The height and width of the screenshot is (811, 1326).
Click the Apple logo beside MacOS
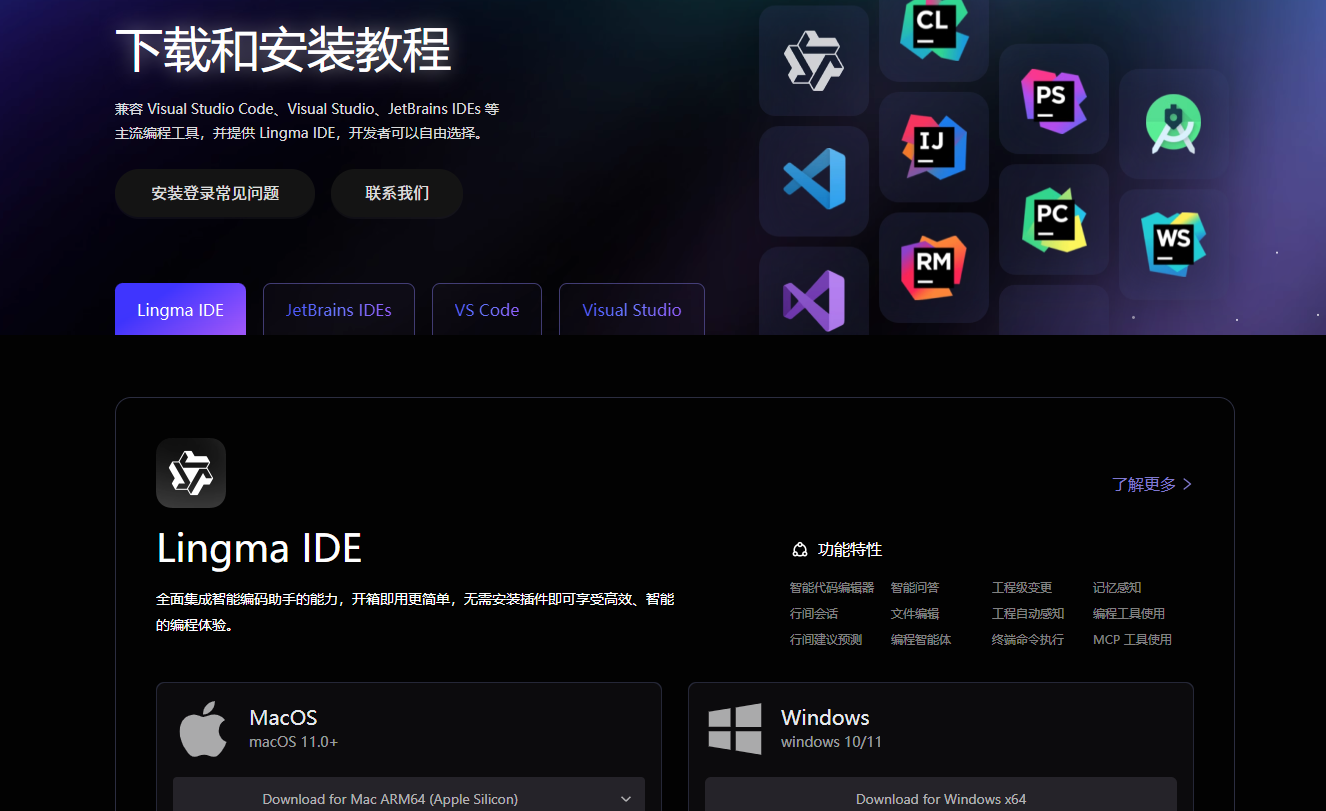[203, 729]
